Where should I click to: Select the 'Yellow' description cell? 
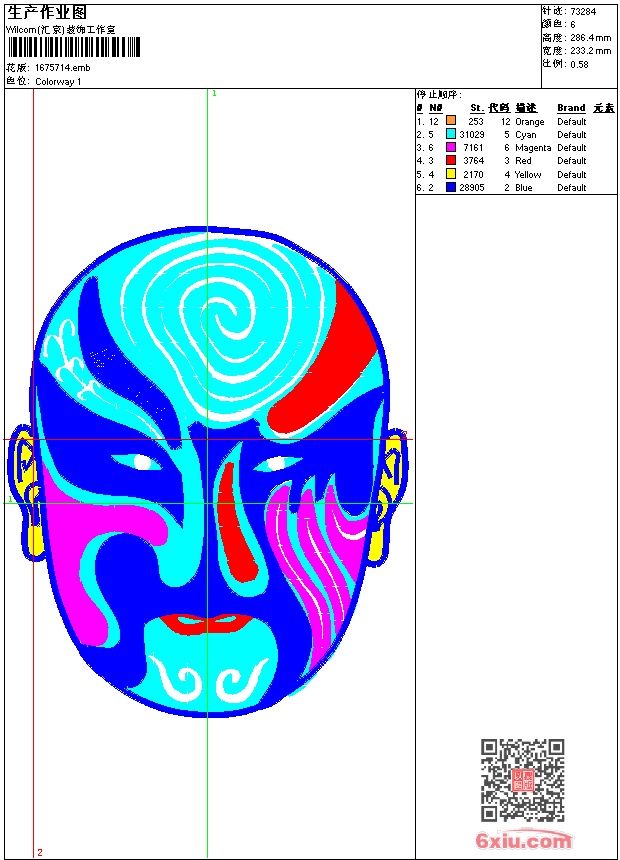(528, 174)
